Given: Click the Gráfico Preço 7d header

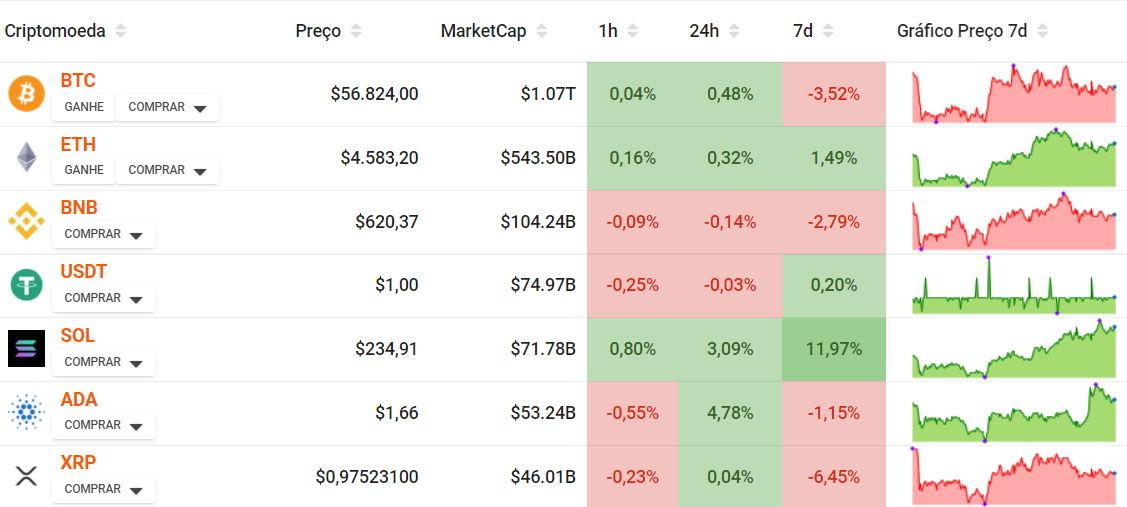Looking at the screenshot, I should [x=962, y=31].
